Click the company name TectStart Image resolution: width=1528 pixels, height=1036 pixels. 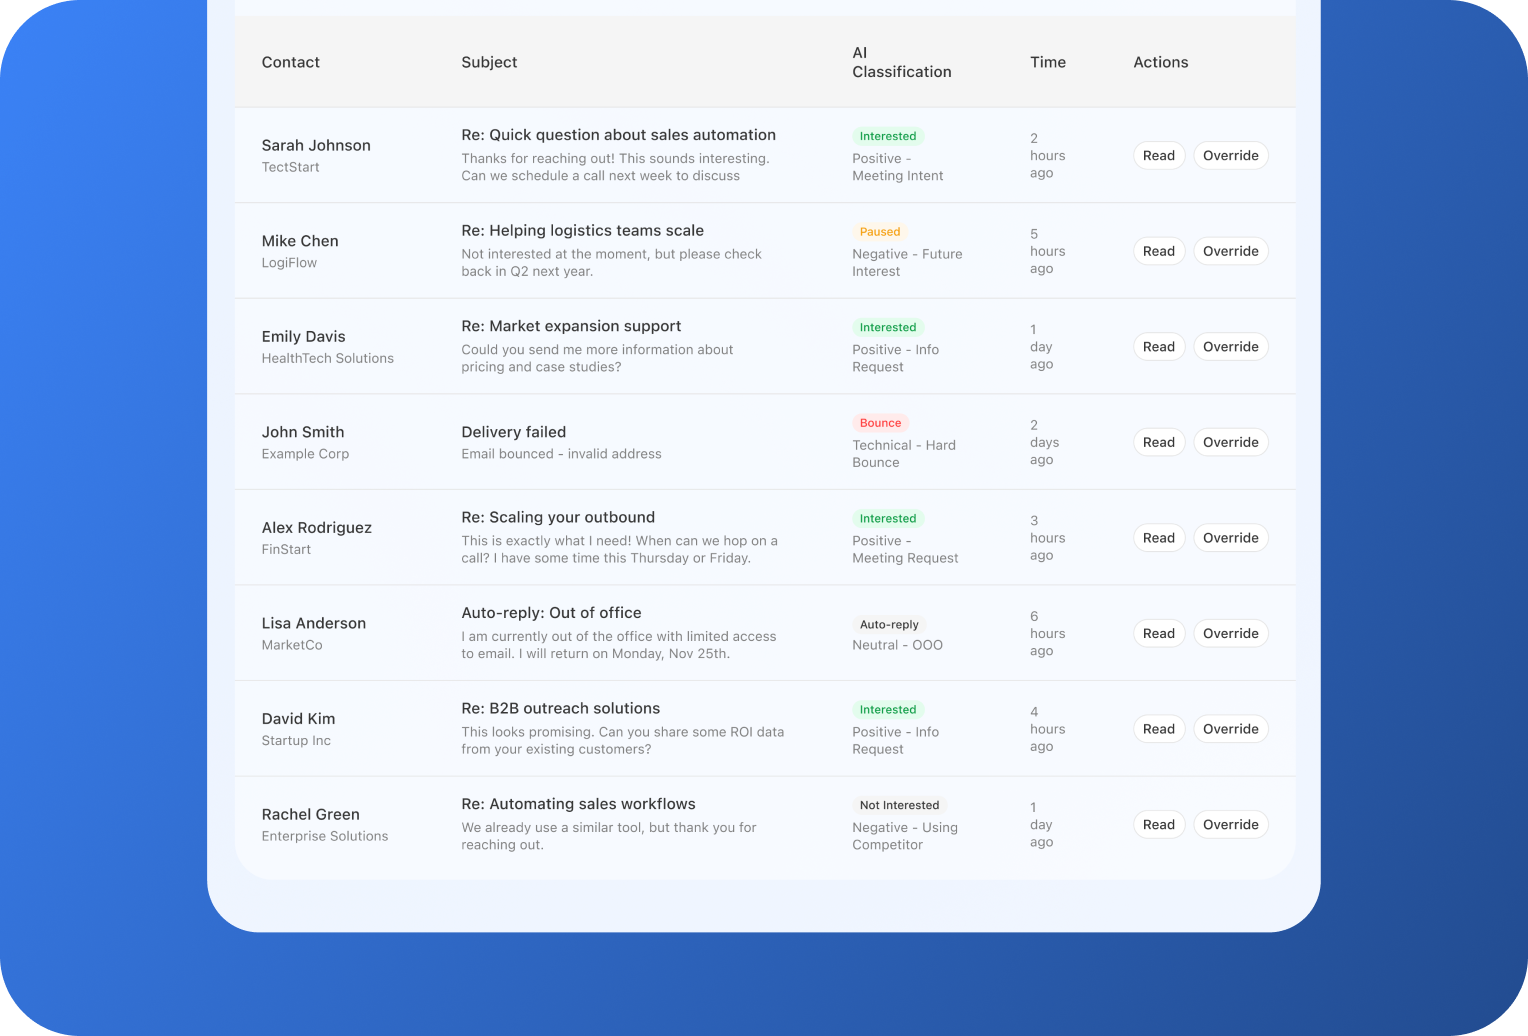(290, 167)
